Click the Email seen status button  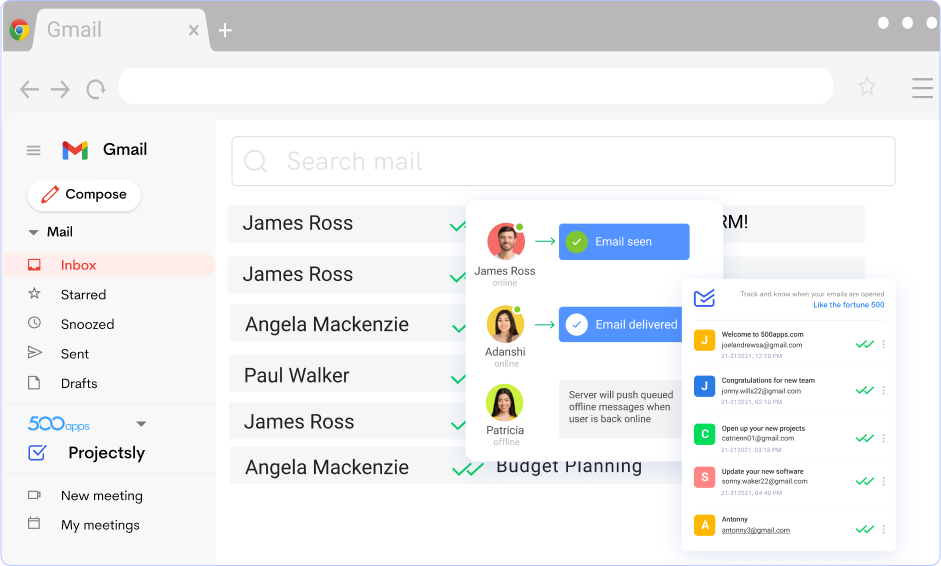(x=624, y=242)
